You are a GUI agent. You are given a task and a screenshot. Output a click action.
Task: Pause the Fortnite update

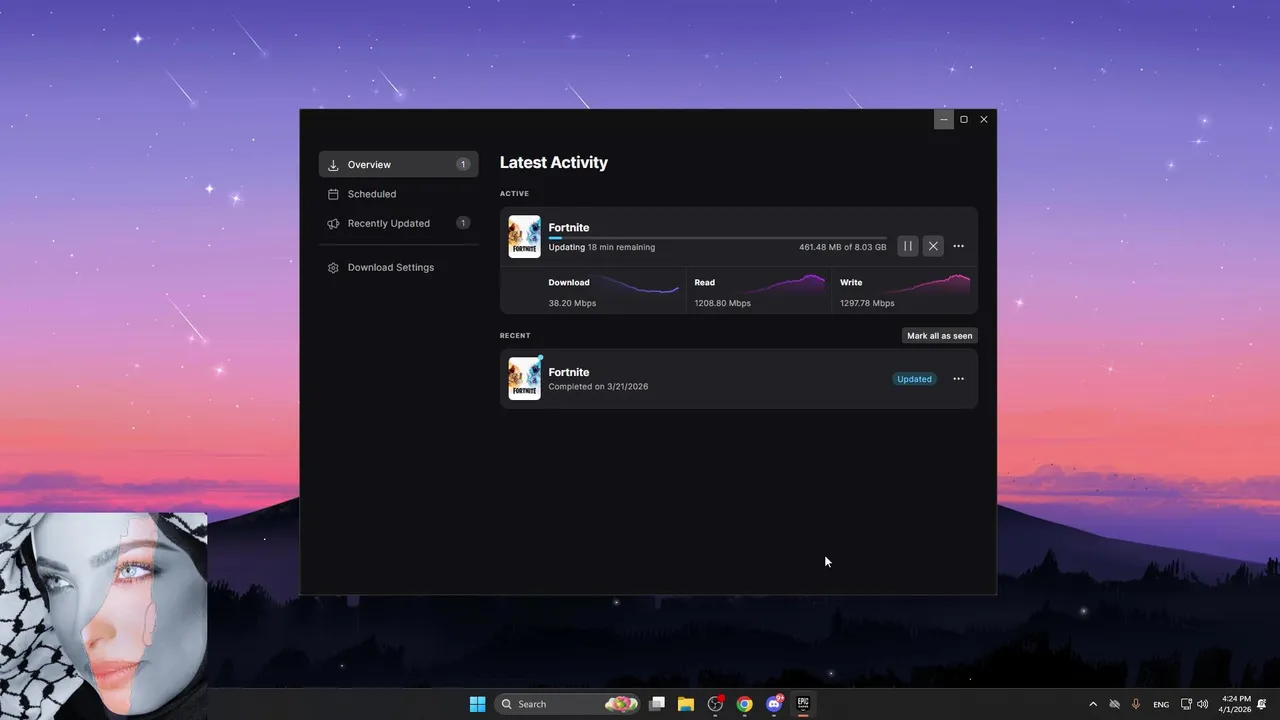coord(907,246)
